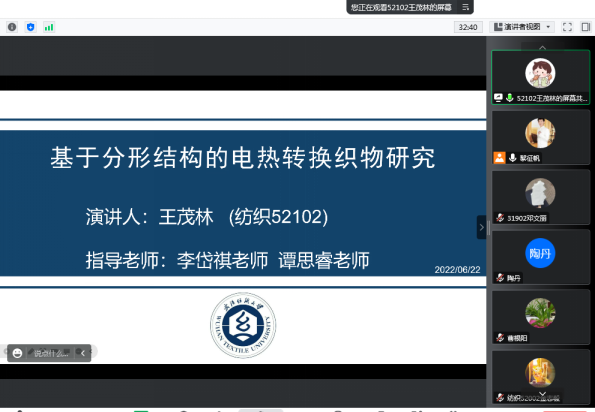This screenshot has width=595, height=412.
Task: Open the 演讲者视图 view dropdown
Action: click(x=522, y=27)
